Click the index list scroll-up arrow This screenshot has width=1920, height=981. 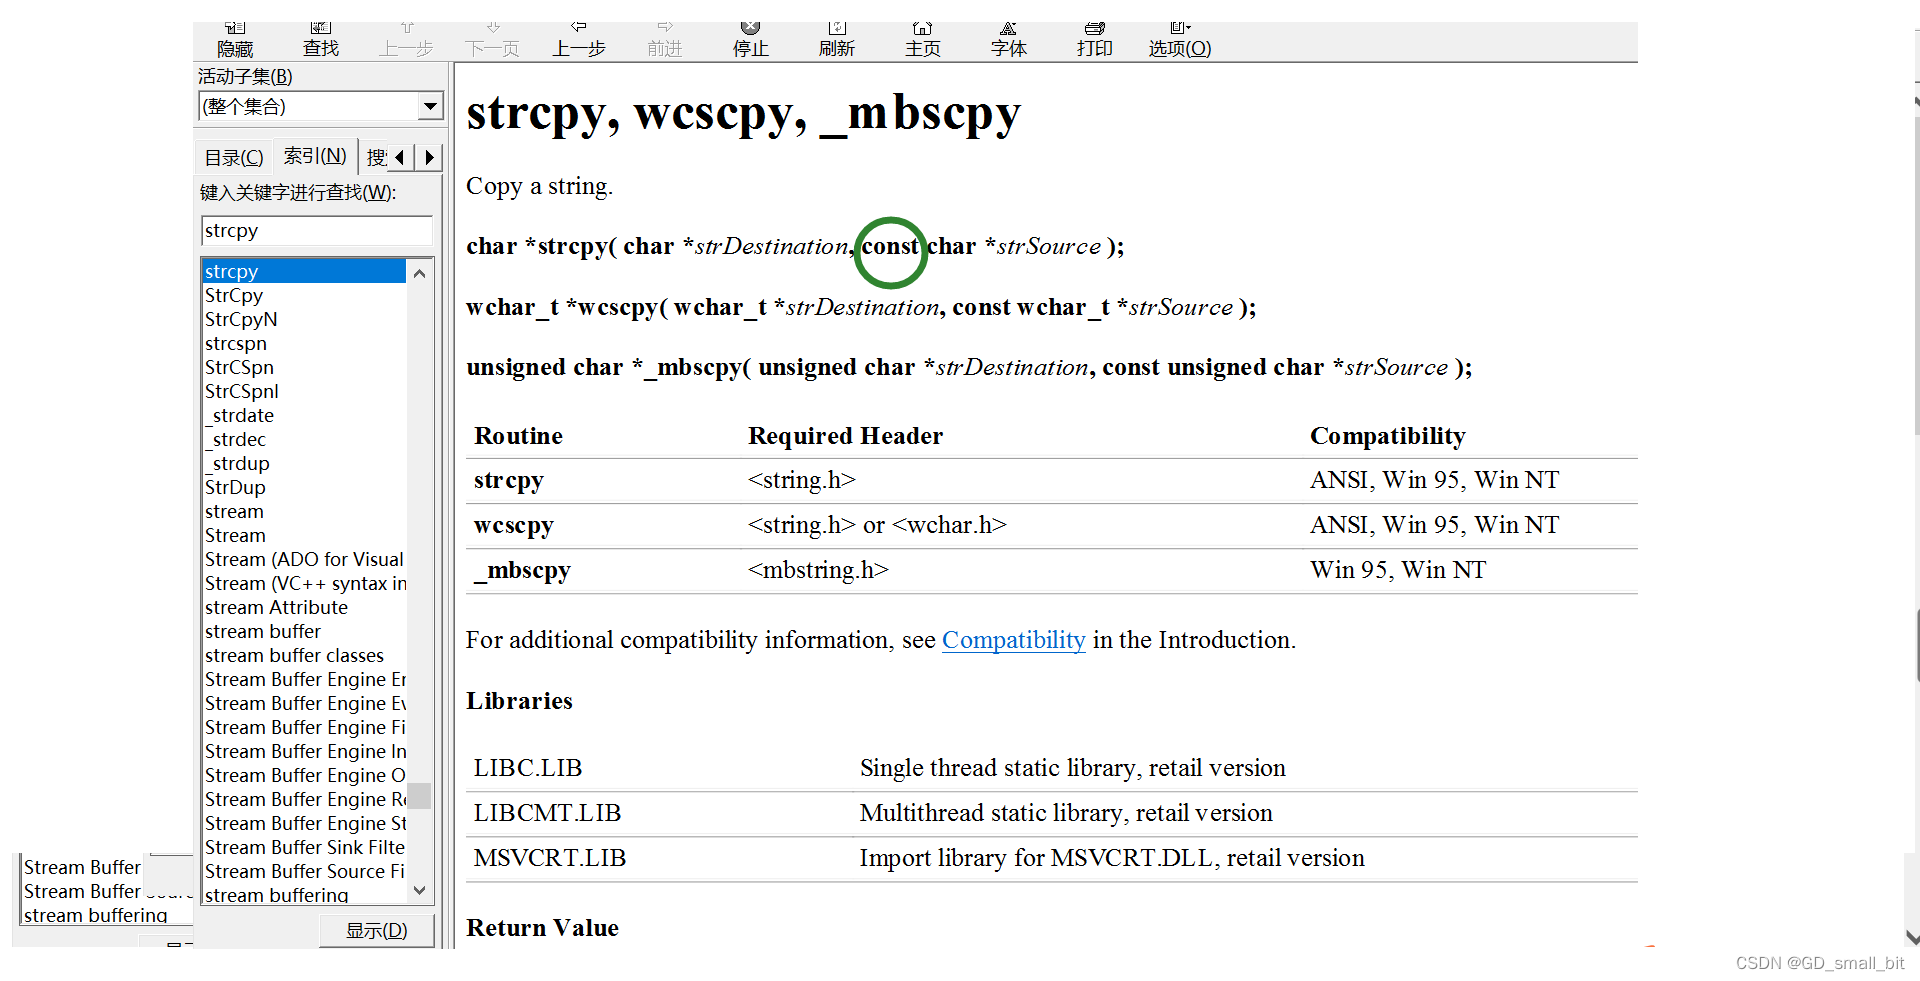click(x=420, y=273)
